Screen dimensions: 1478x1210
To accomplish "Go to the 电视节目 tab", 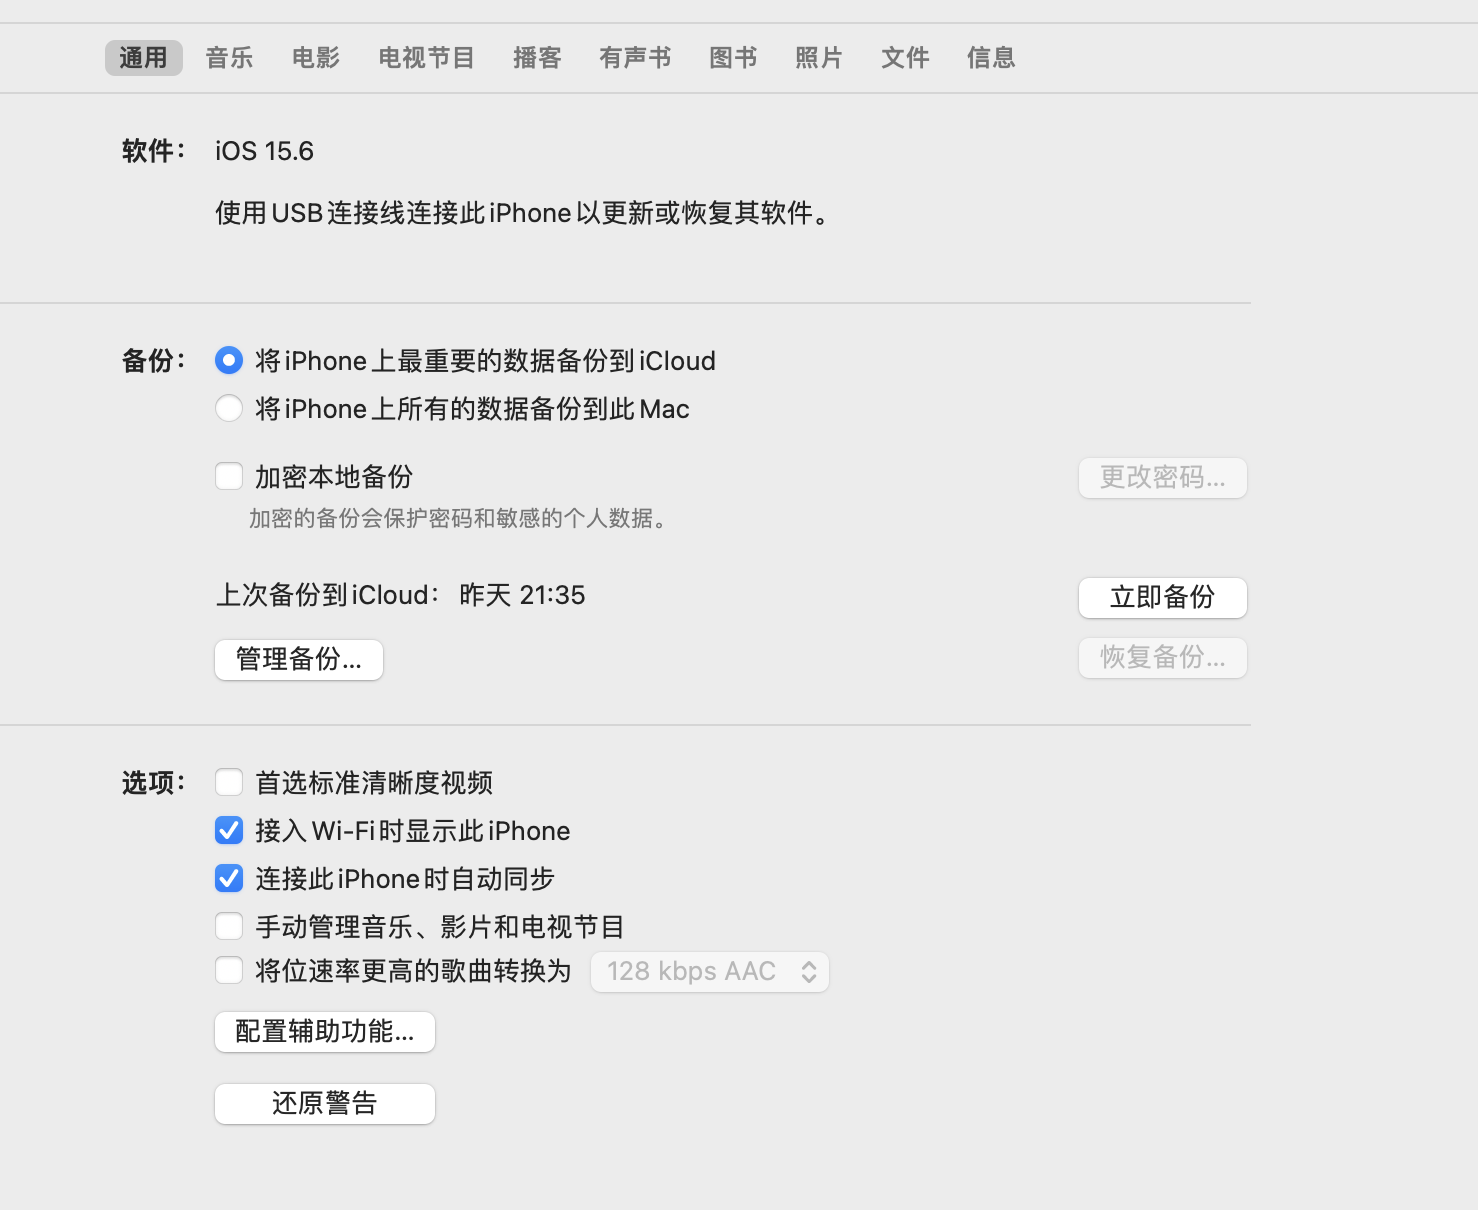I will (426, 58).
